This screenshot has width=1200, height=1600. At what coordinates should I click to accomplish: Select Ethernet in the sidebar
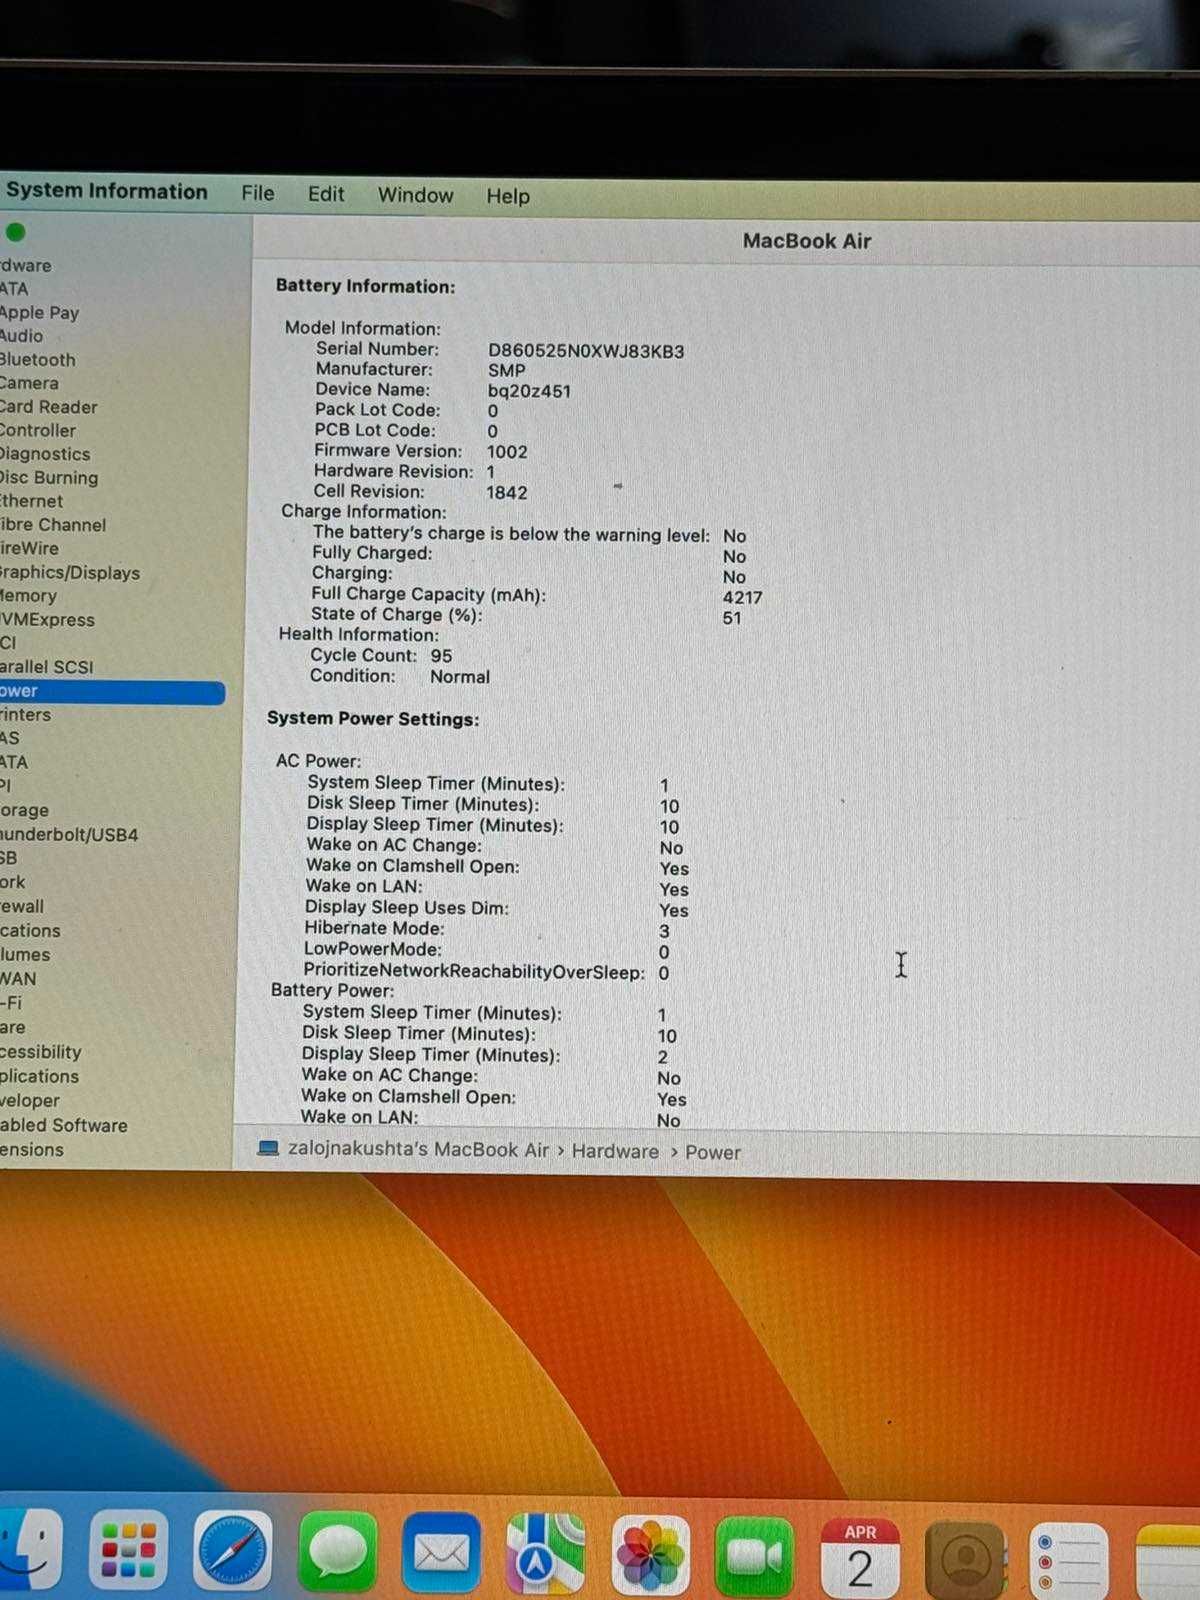click(x=31, y=501)
